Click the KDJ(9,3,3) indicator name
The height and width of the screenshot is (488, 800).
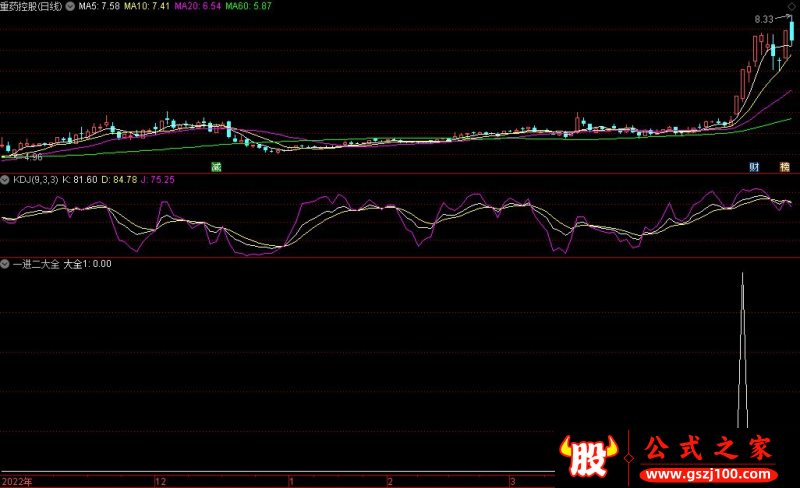pos(35,180)
